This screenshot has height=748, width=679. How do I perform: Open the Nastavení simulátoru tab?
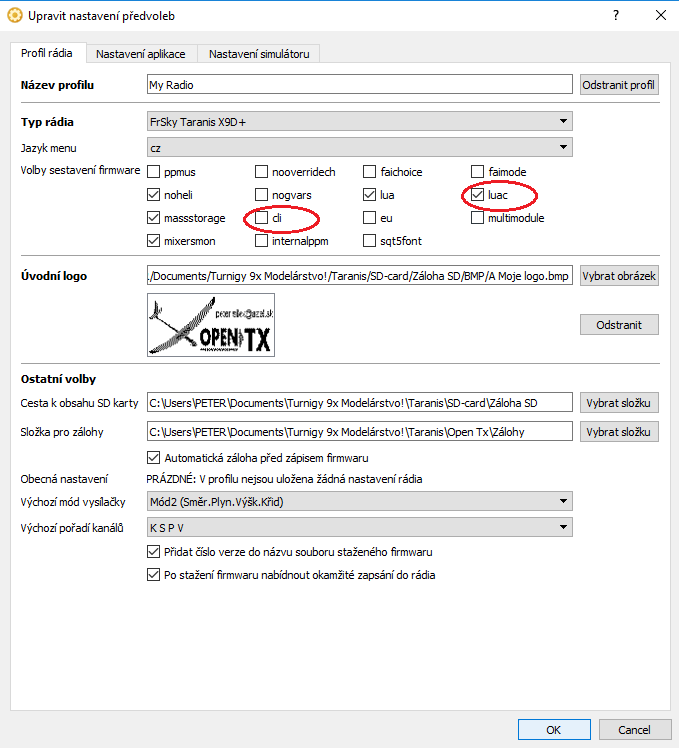tap(259, 54)
